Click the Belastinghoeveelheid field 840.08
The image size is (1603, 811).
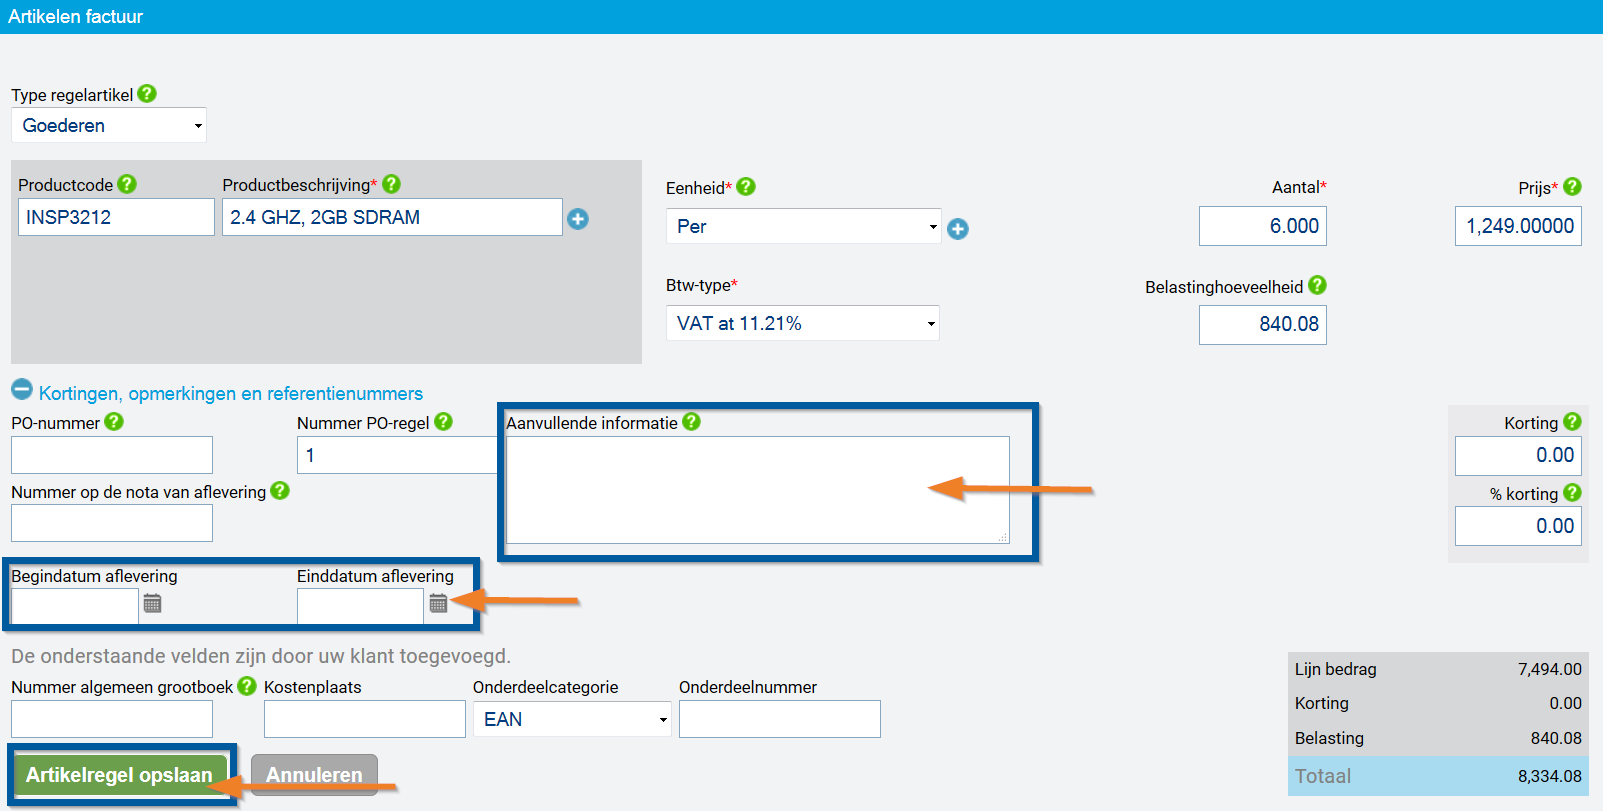pyautogui.click(x=1263, y=324)
